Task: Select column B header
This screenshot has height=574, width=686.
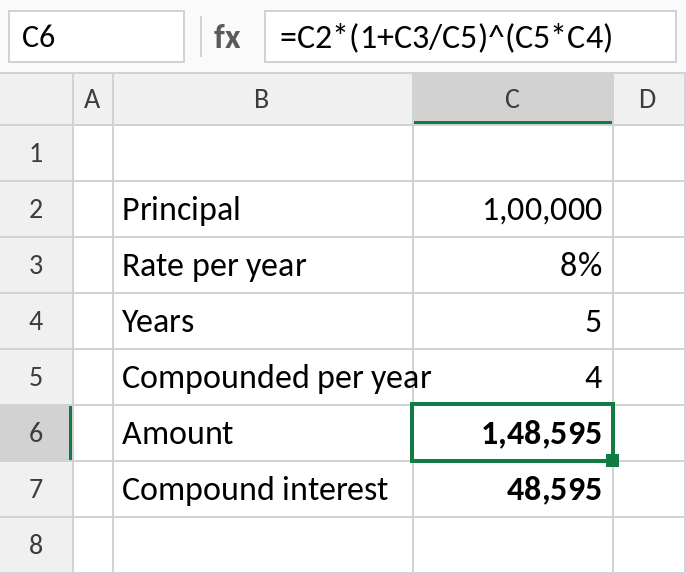Action: pos(262,99)
